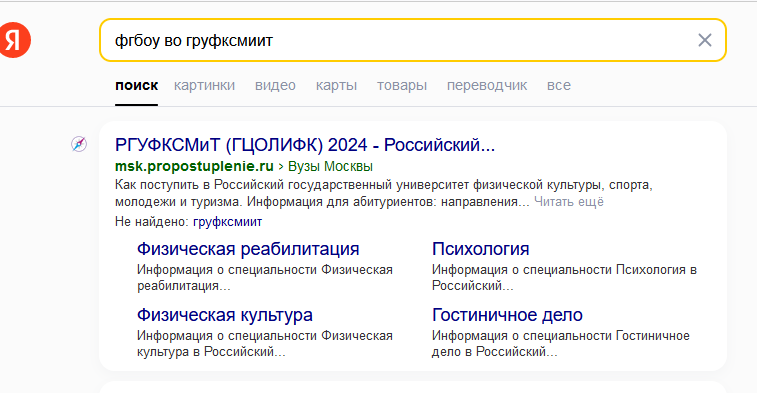The height and width of the screenshot is (393, 757).
Task: Expand the все services menu
Action: coord(559,85)
